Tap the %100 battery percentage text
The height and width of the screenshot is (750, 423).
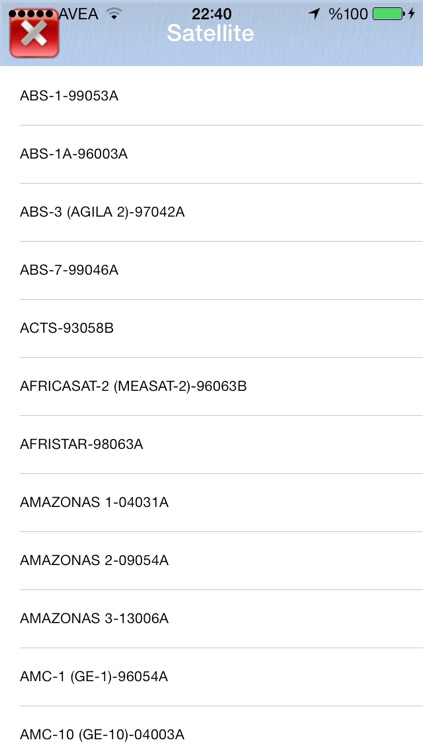pyautogui.click(x=348, y=14)
